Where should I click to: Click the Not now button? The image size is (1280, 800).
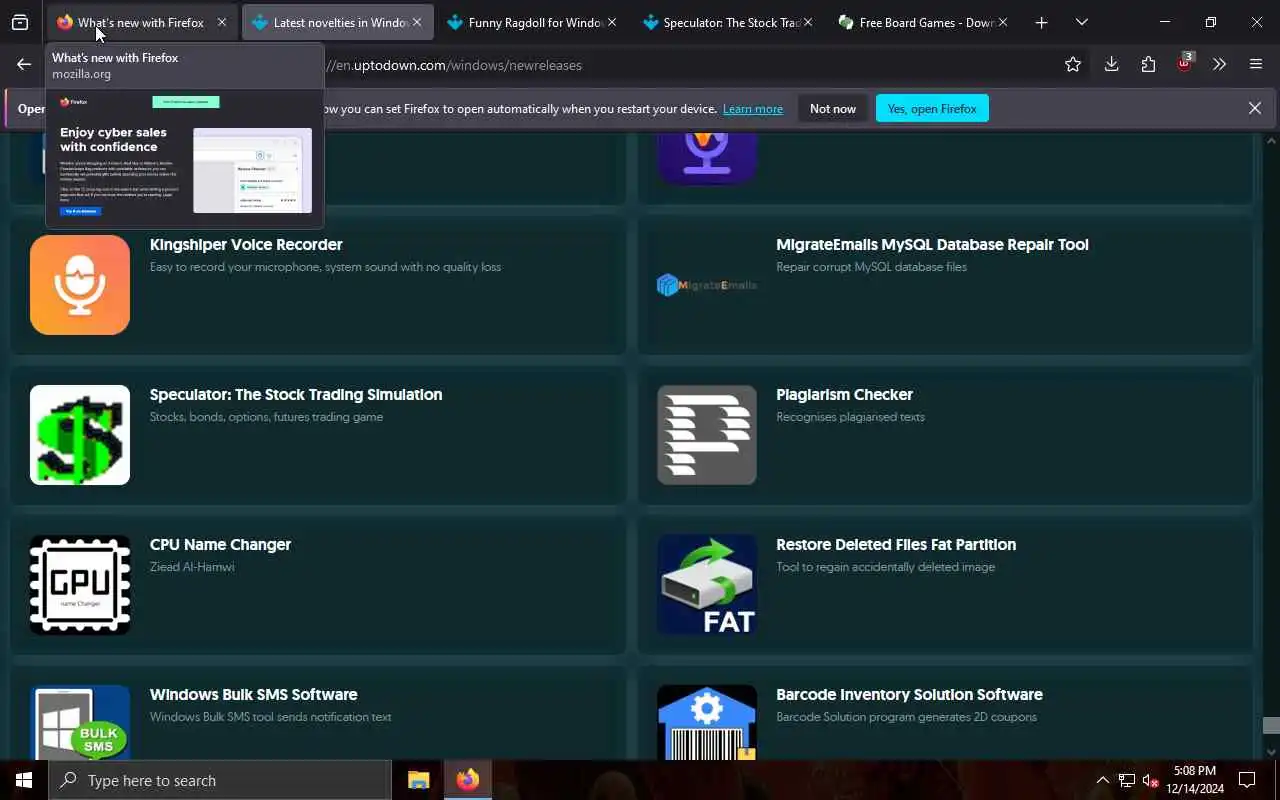click(x=833, y=108)
